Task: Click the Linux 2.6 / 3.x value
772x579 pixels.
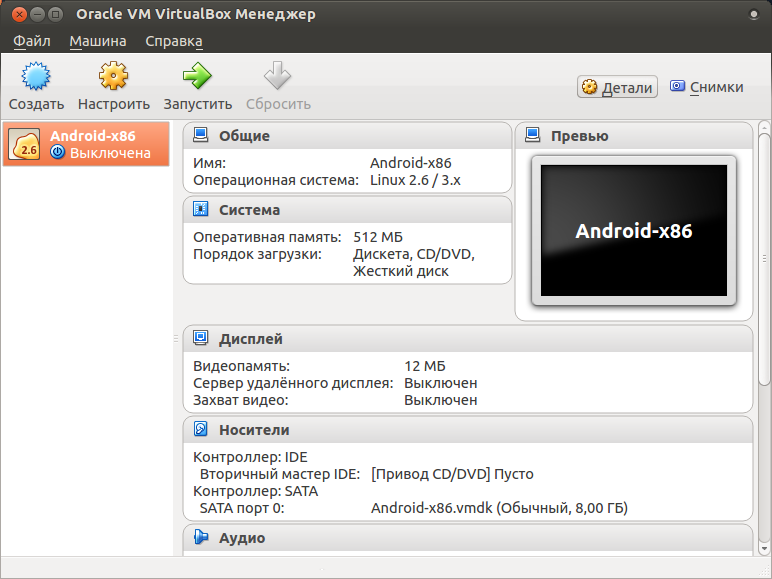Action: tap(415, 180)
